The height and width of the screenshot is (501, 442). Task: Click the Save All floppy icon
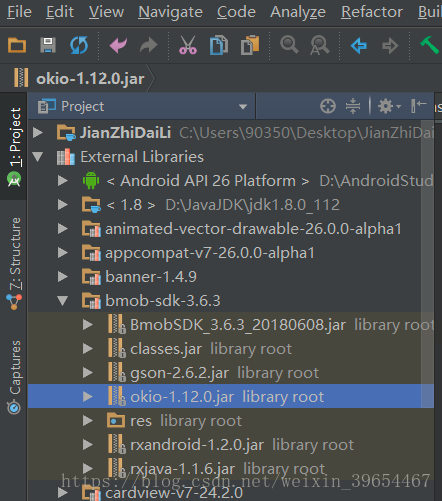[48, 45]
